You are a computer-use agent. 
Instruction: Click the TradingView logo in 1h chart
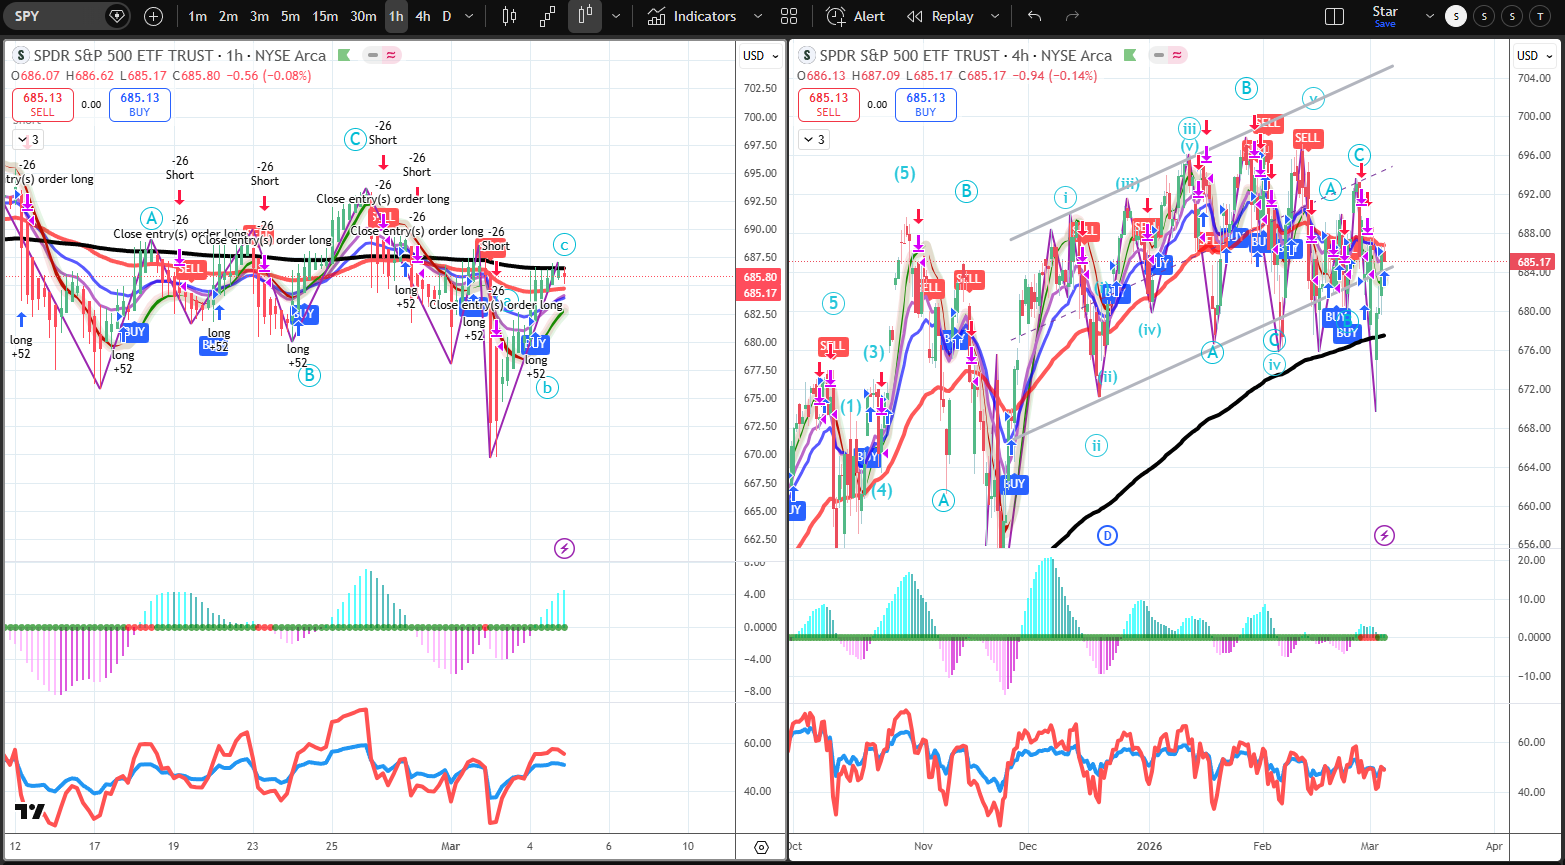pyautogui.click(x=30, y=812)
